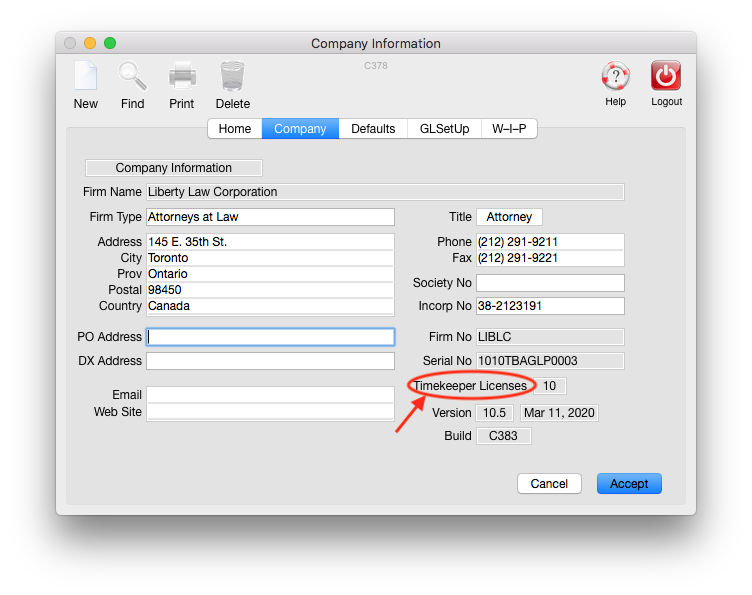Focus the PO Address field
Screen dimensions: 752x595
(x=270, y=337)
